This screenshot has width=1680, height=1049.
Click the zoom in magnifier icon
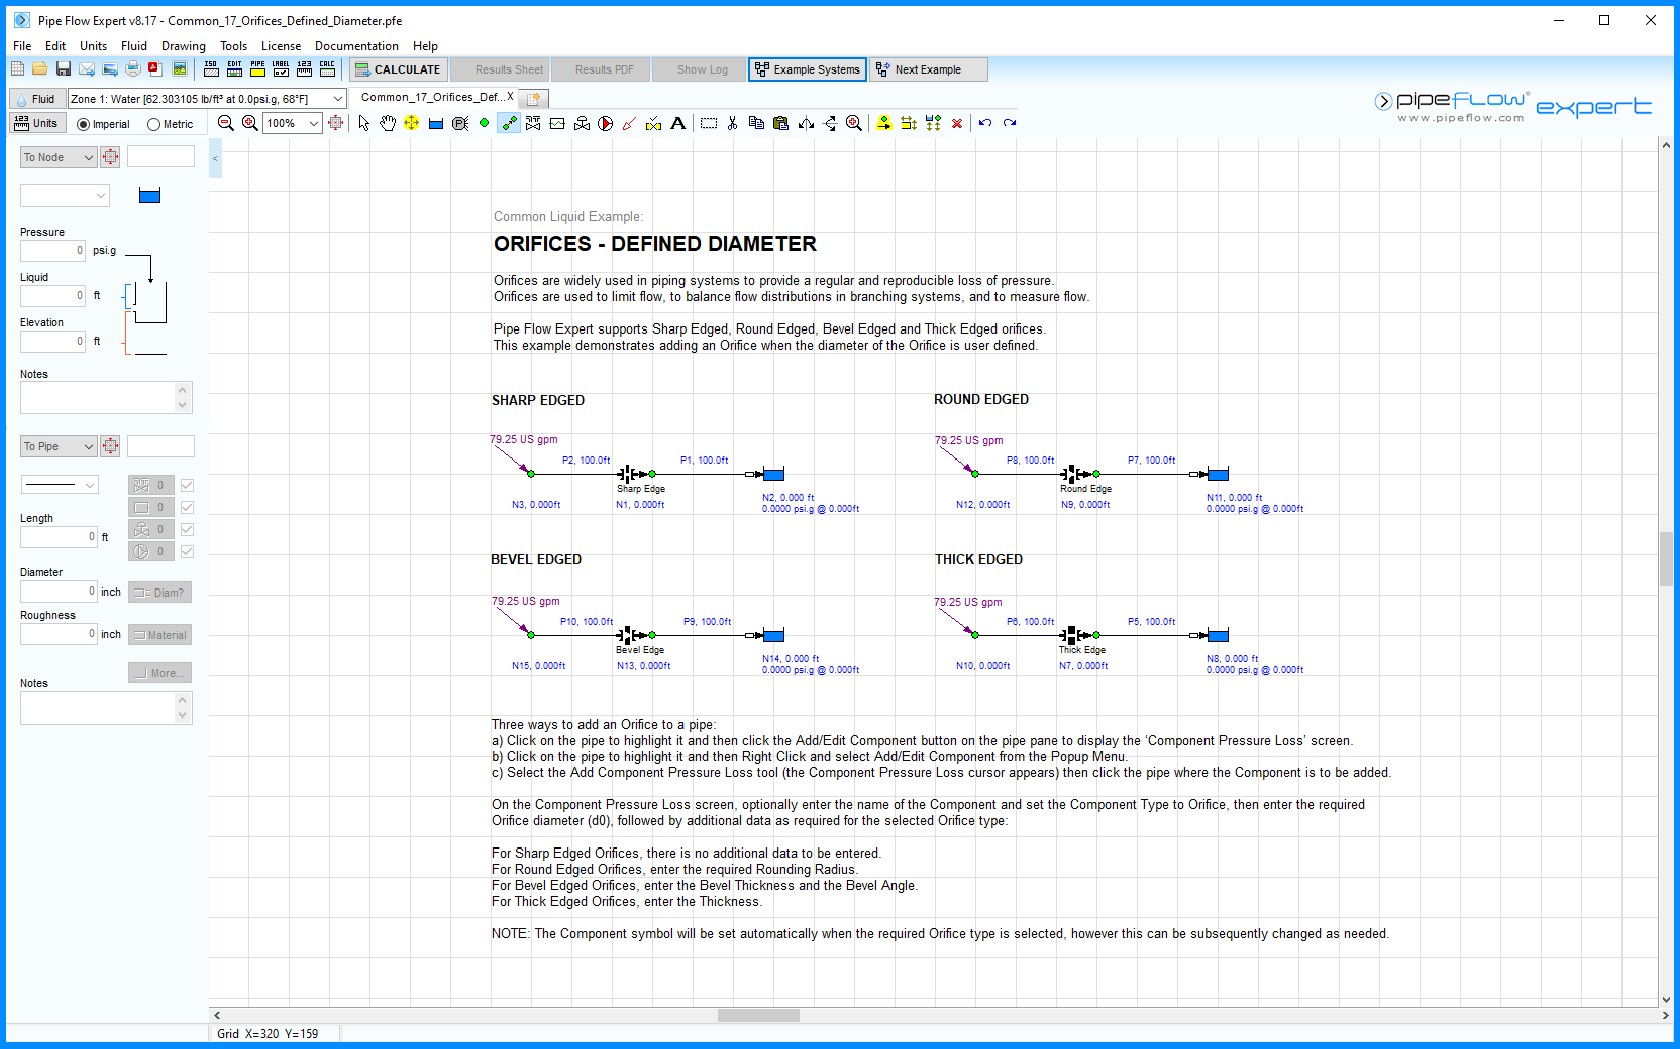250,123
